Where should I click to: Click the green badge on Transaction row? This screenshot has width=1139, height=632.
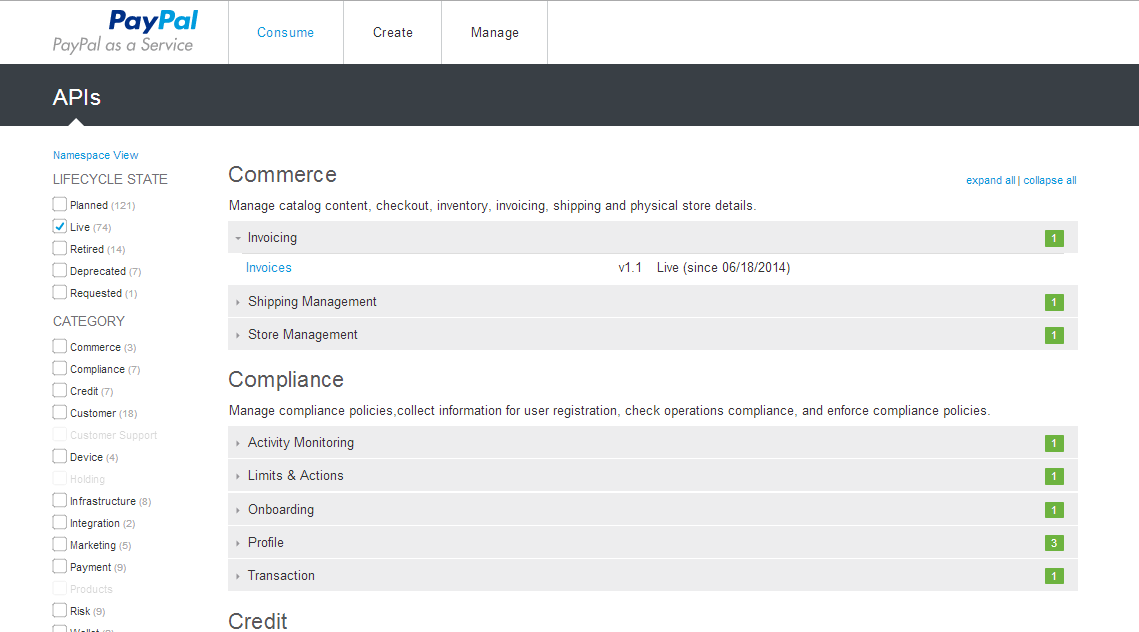(x=1054, y=576)
